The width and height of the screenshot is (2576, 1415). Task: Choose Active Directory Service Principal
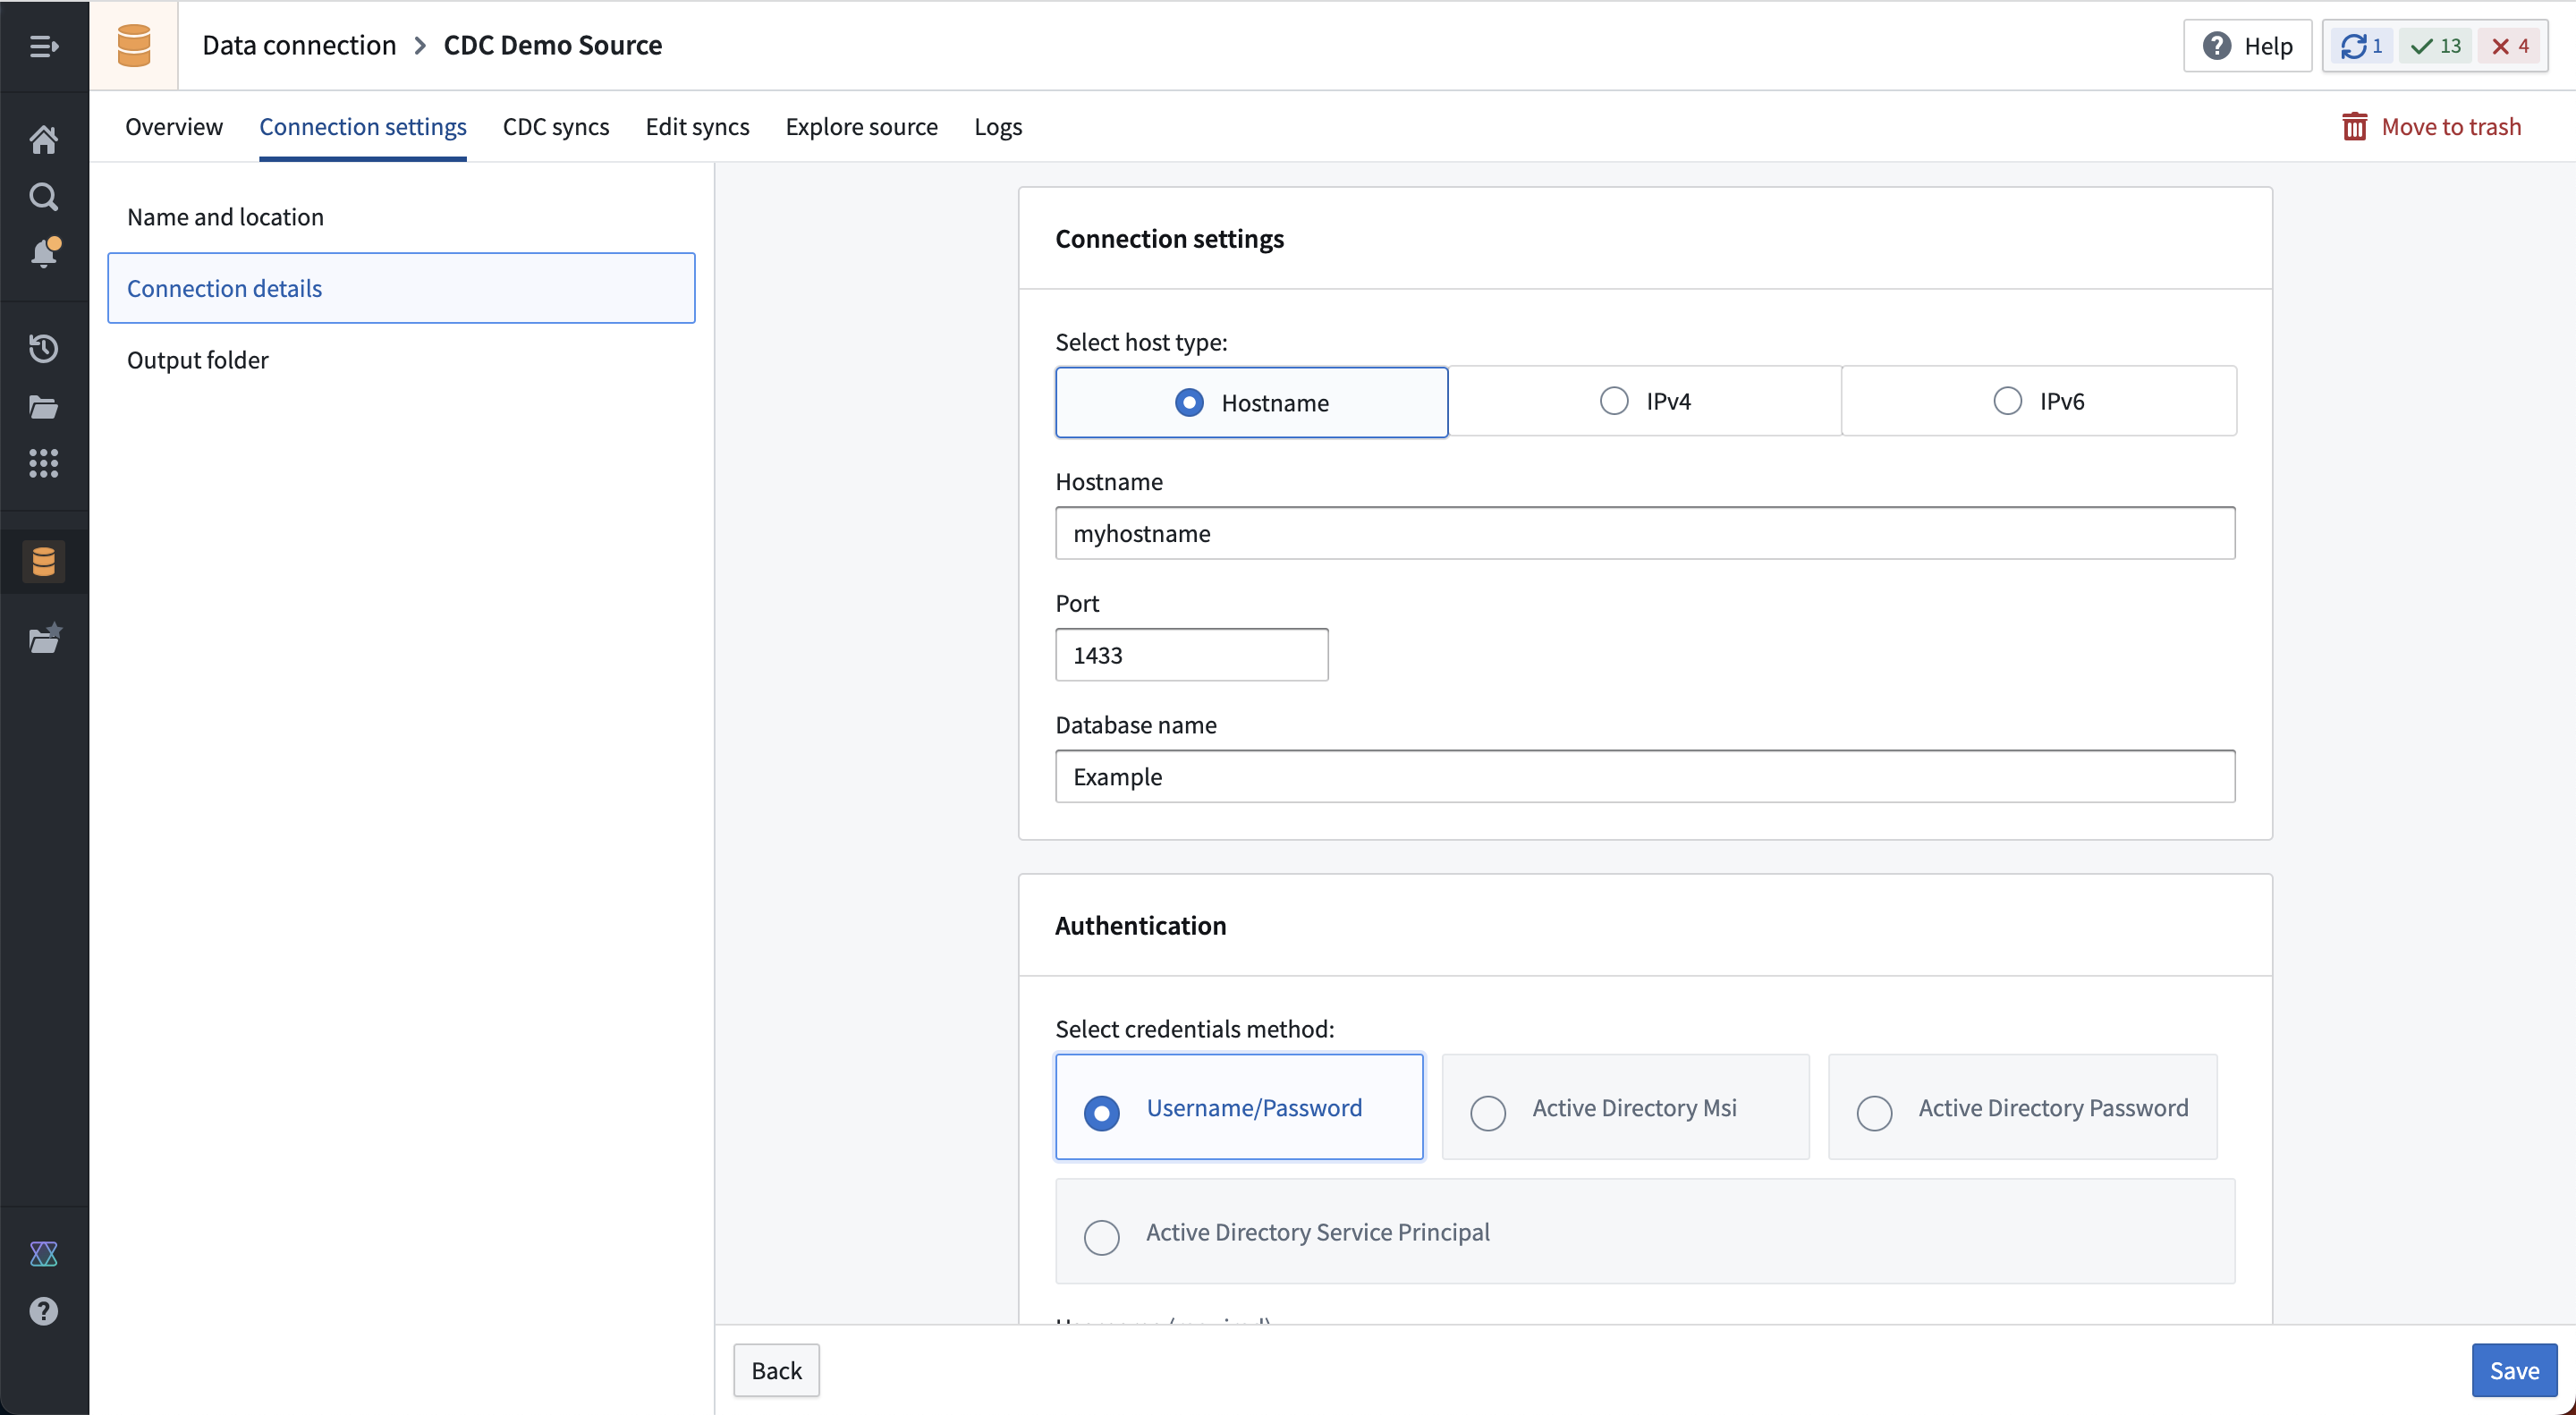tap(1645, 1231)
